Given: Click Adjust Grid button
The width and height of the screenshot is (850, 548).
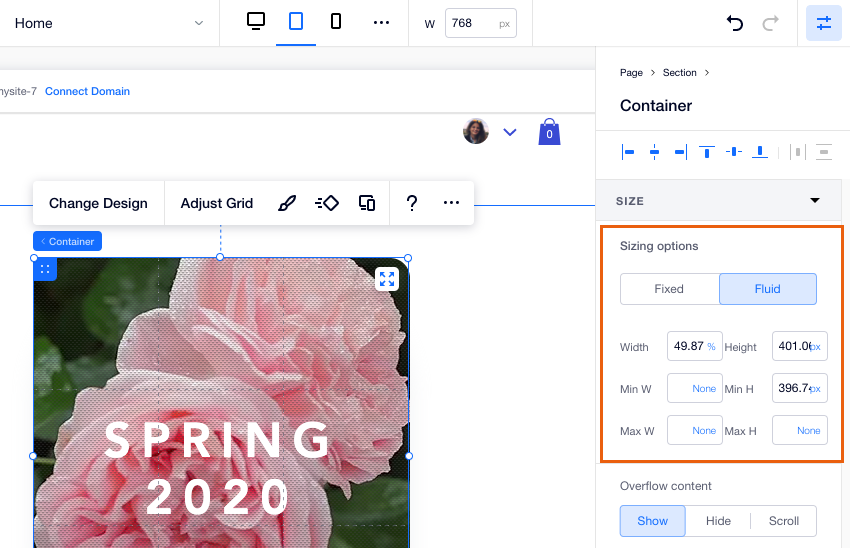Looking at the screenshot, I should pos(217,203).
